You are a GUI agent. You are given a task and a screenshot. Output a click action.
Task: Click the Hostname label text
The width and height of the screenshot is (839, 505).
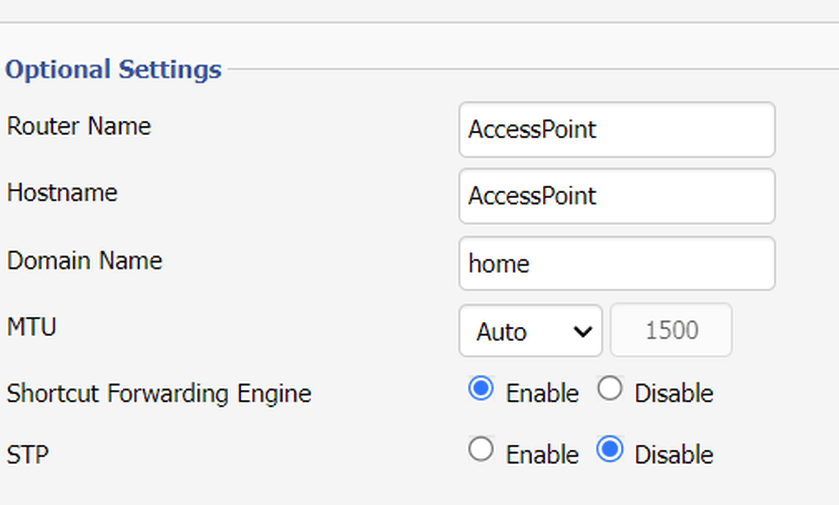[62, 193]
